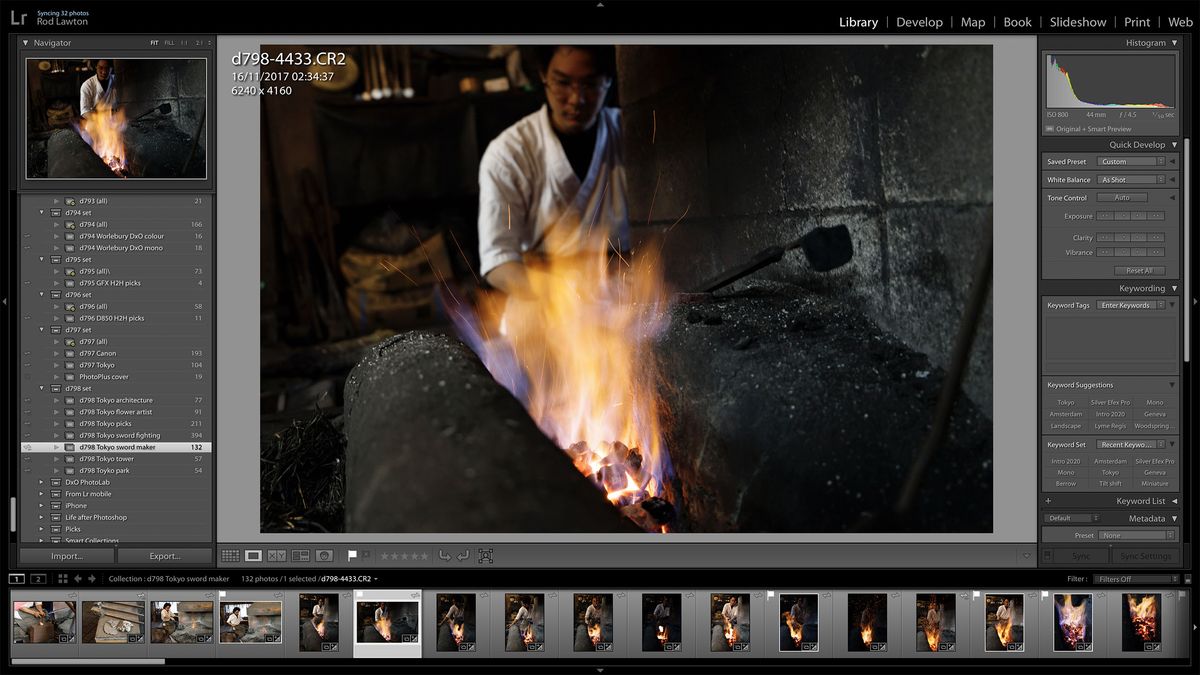Go back with filmstrip left arrow
The height and width of the screenshot is (675, 1200).
pos(79,579)
